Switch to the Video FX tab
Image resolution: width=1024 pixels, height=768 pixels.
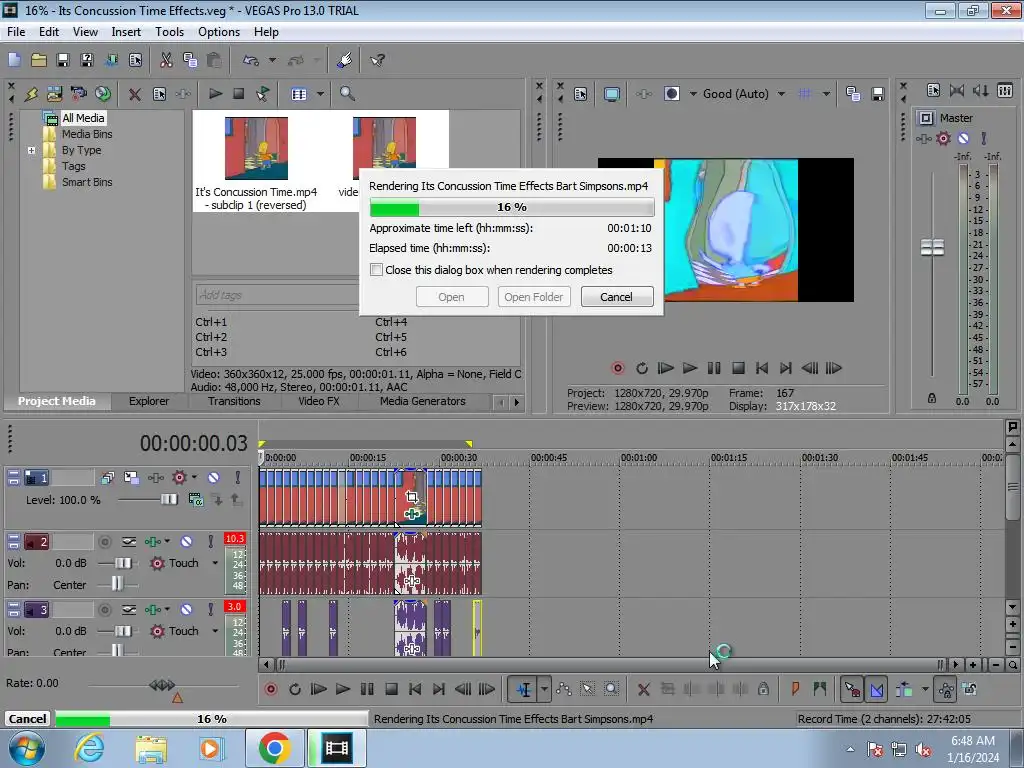point(319,402)
